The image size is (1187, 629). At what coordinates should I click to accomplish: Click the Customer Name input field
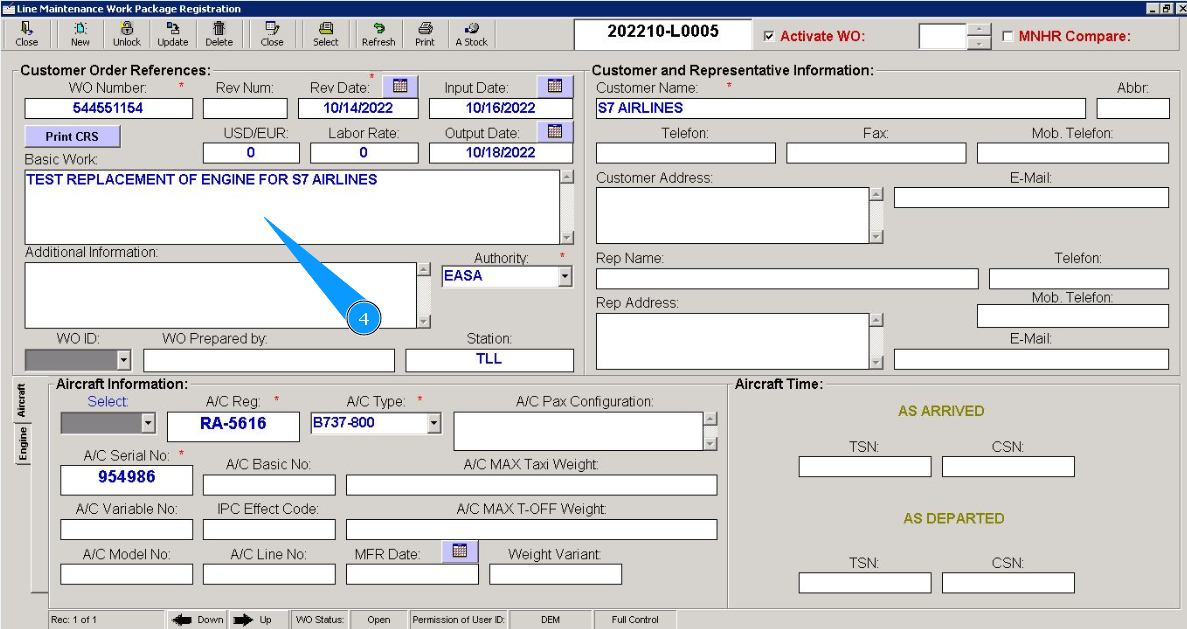839,108
